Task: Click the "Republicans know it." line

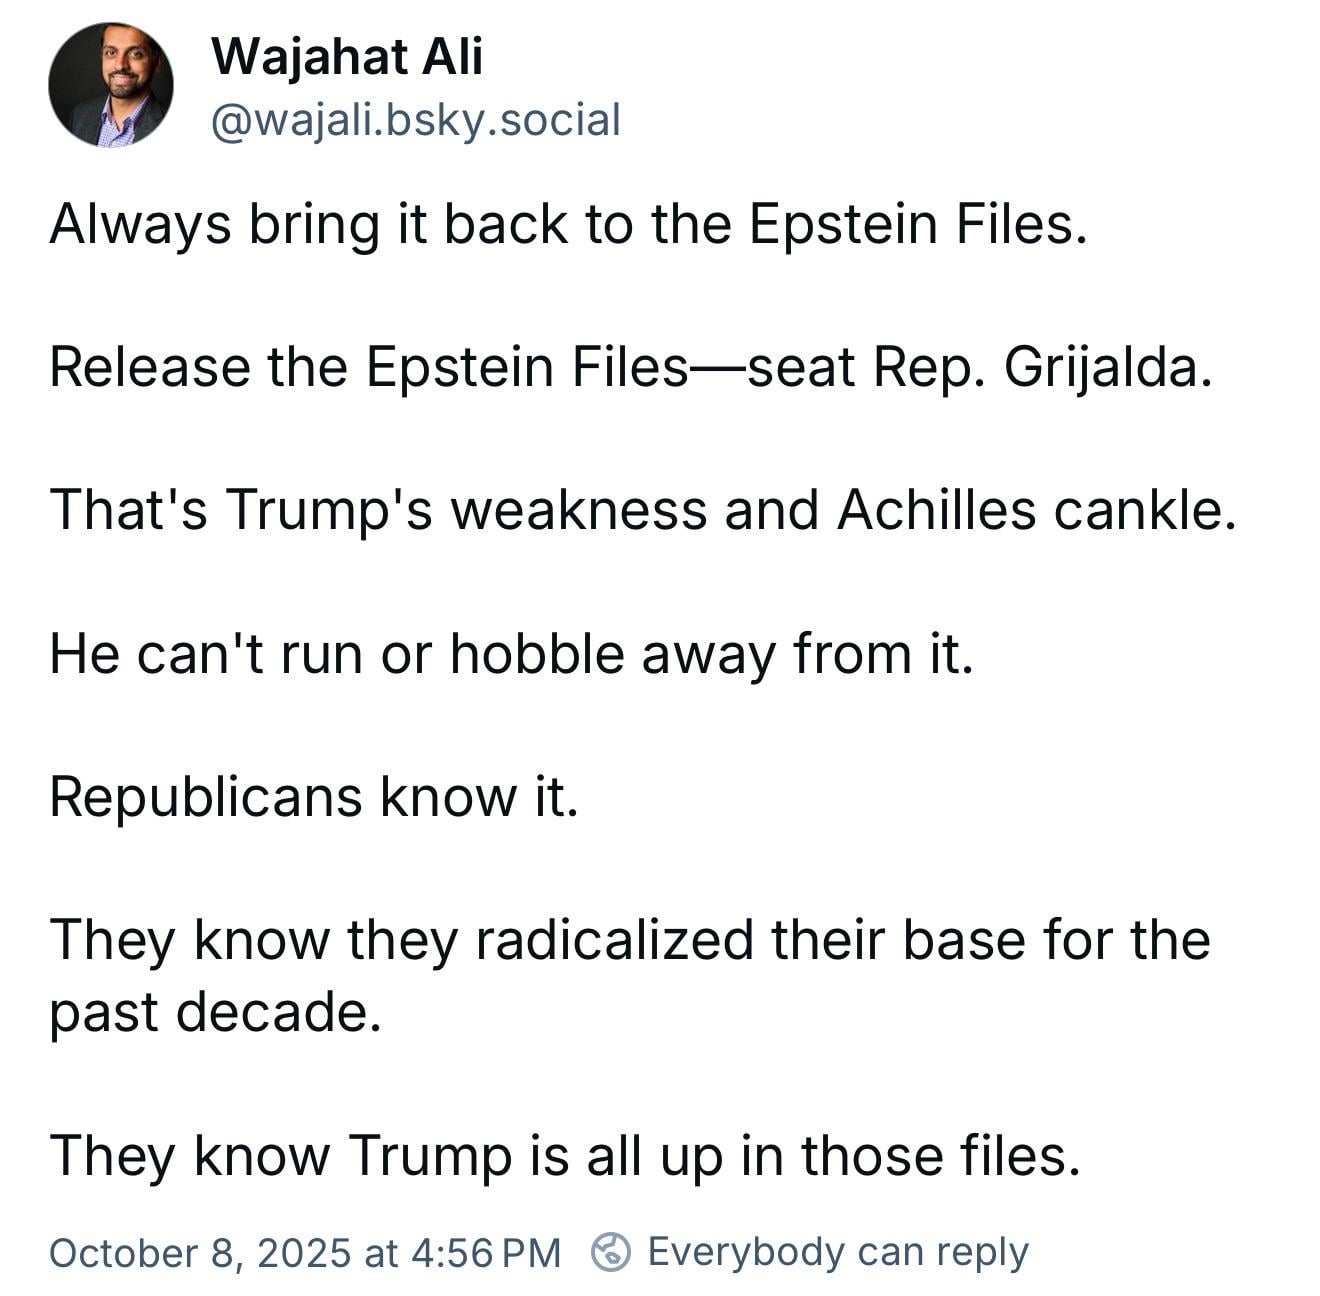Action: (313, 797)
